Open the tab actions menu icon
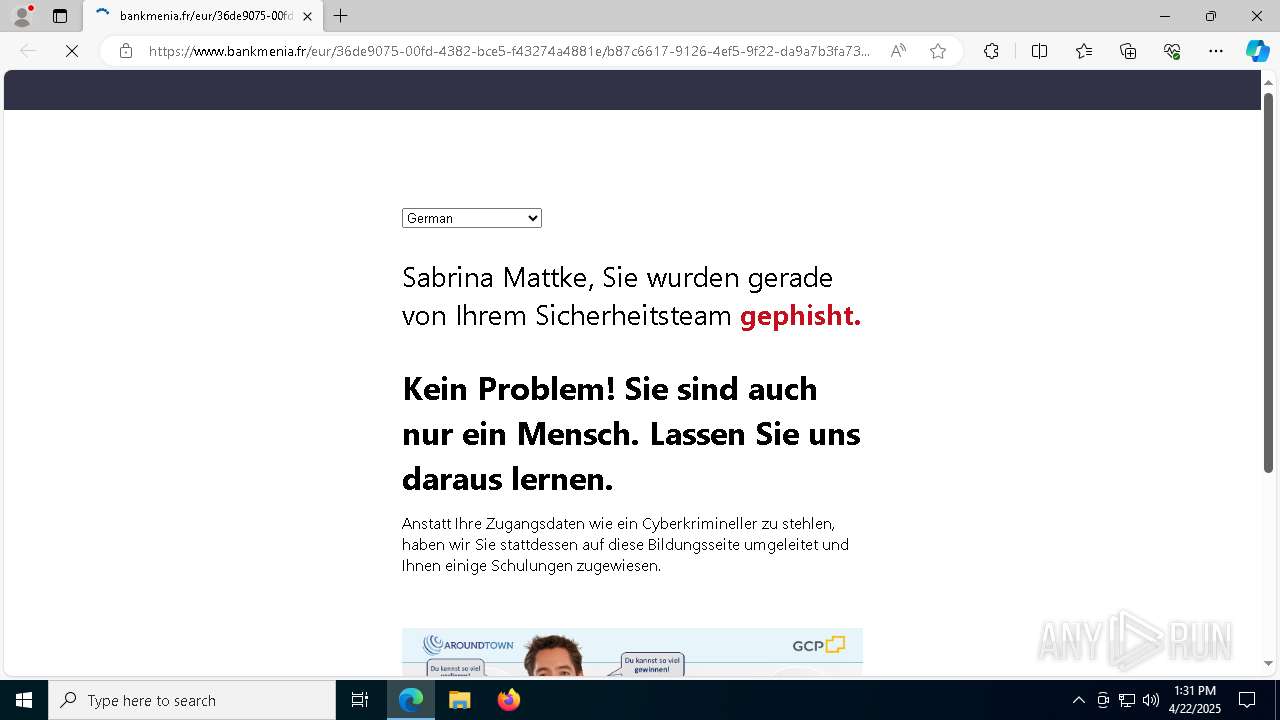 coord(60,16)
